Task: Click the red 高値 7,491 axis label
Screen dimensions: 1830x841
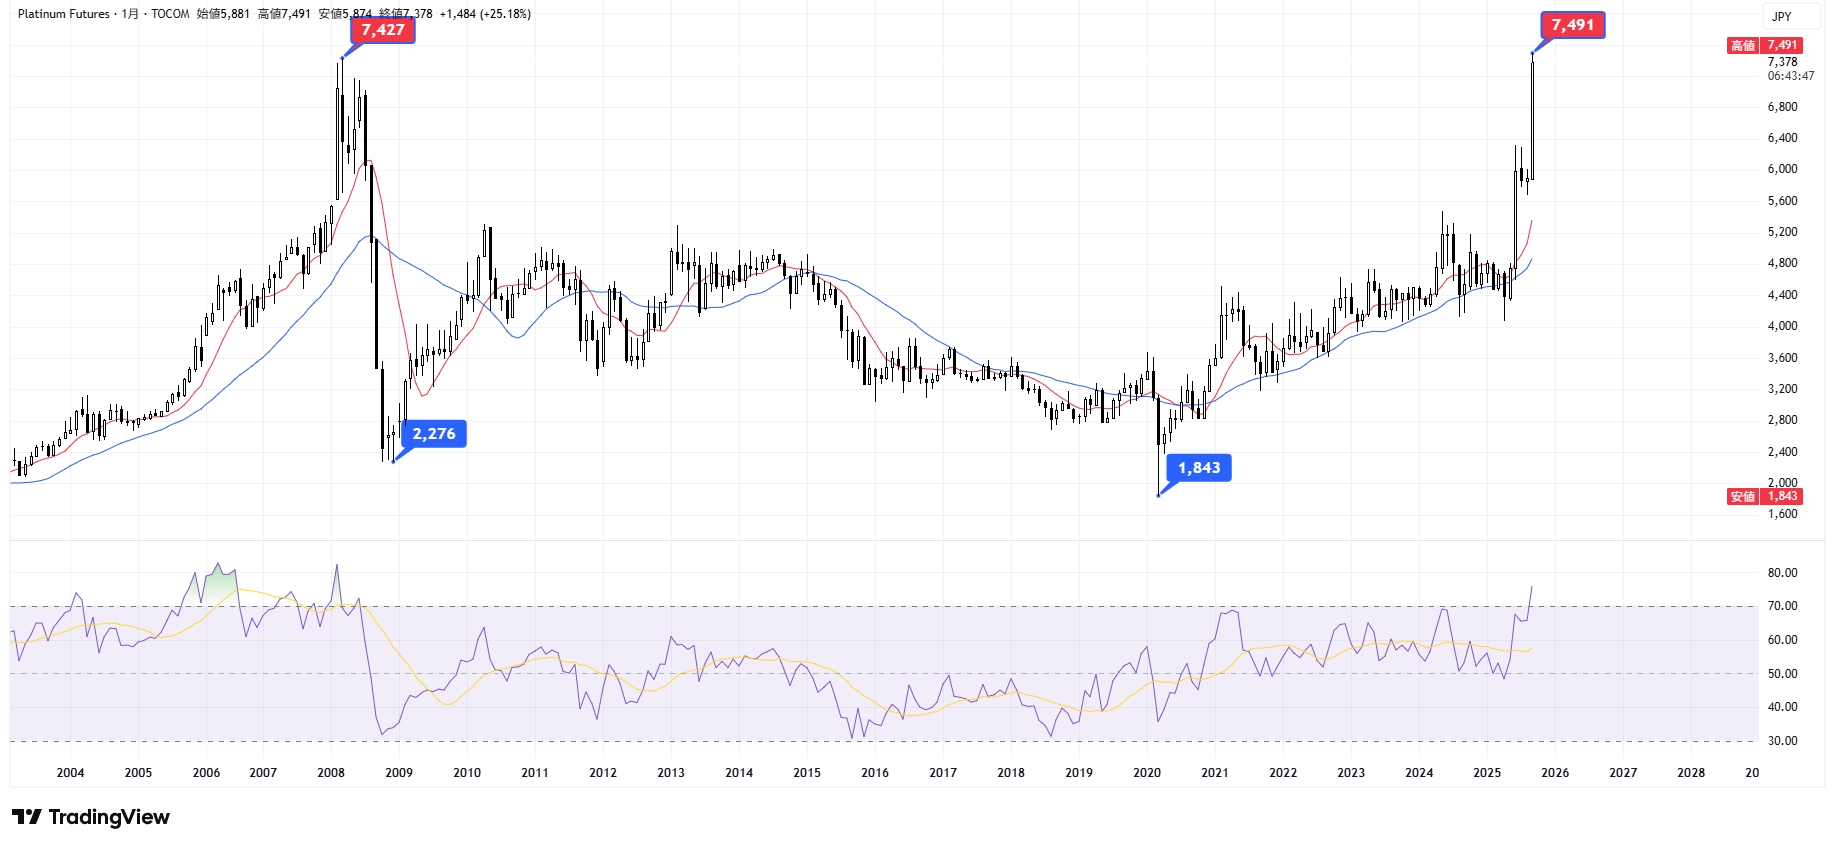Action: click(x=1765, y=45)
